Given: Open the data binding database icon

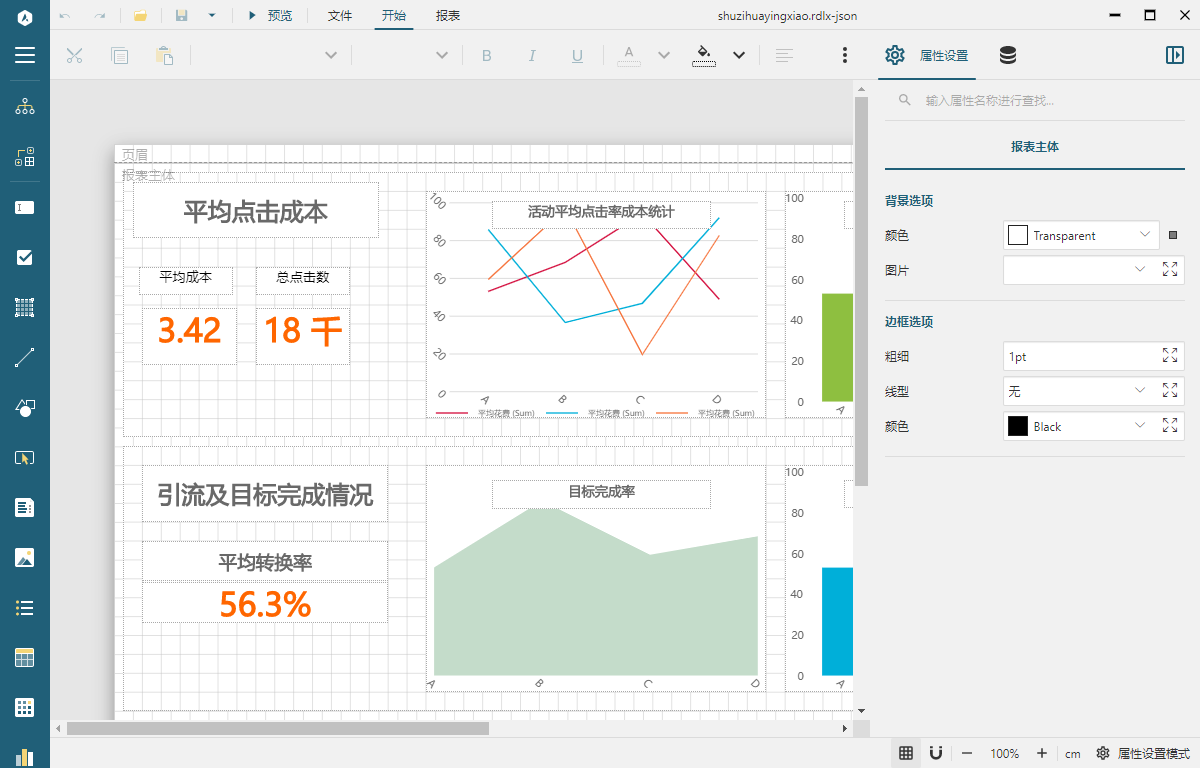Looking at the screenshot, I should click(x=1008, y=56).
